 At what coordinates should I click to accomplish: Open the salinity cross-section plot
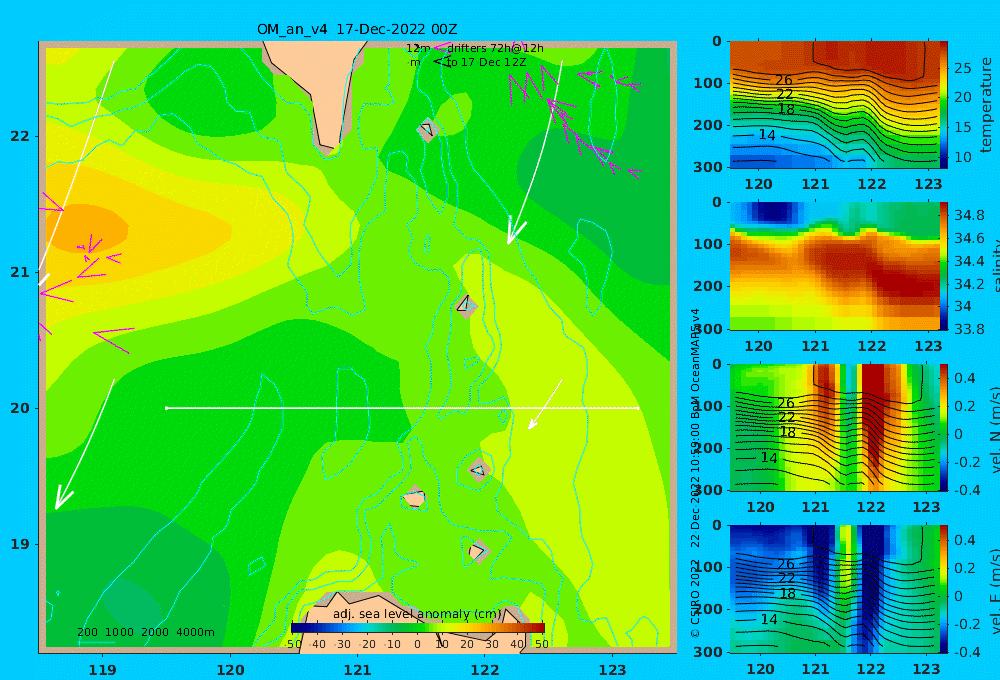point(834,266)
